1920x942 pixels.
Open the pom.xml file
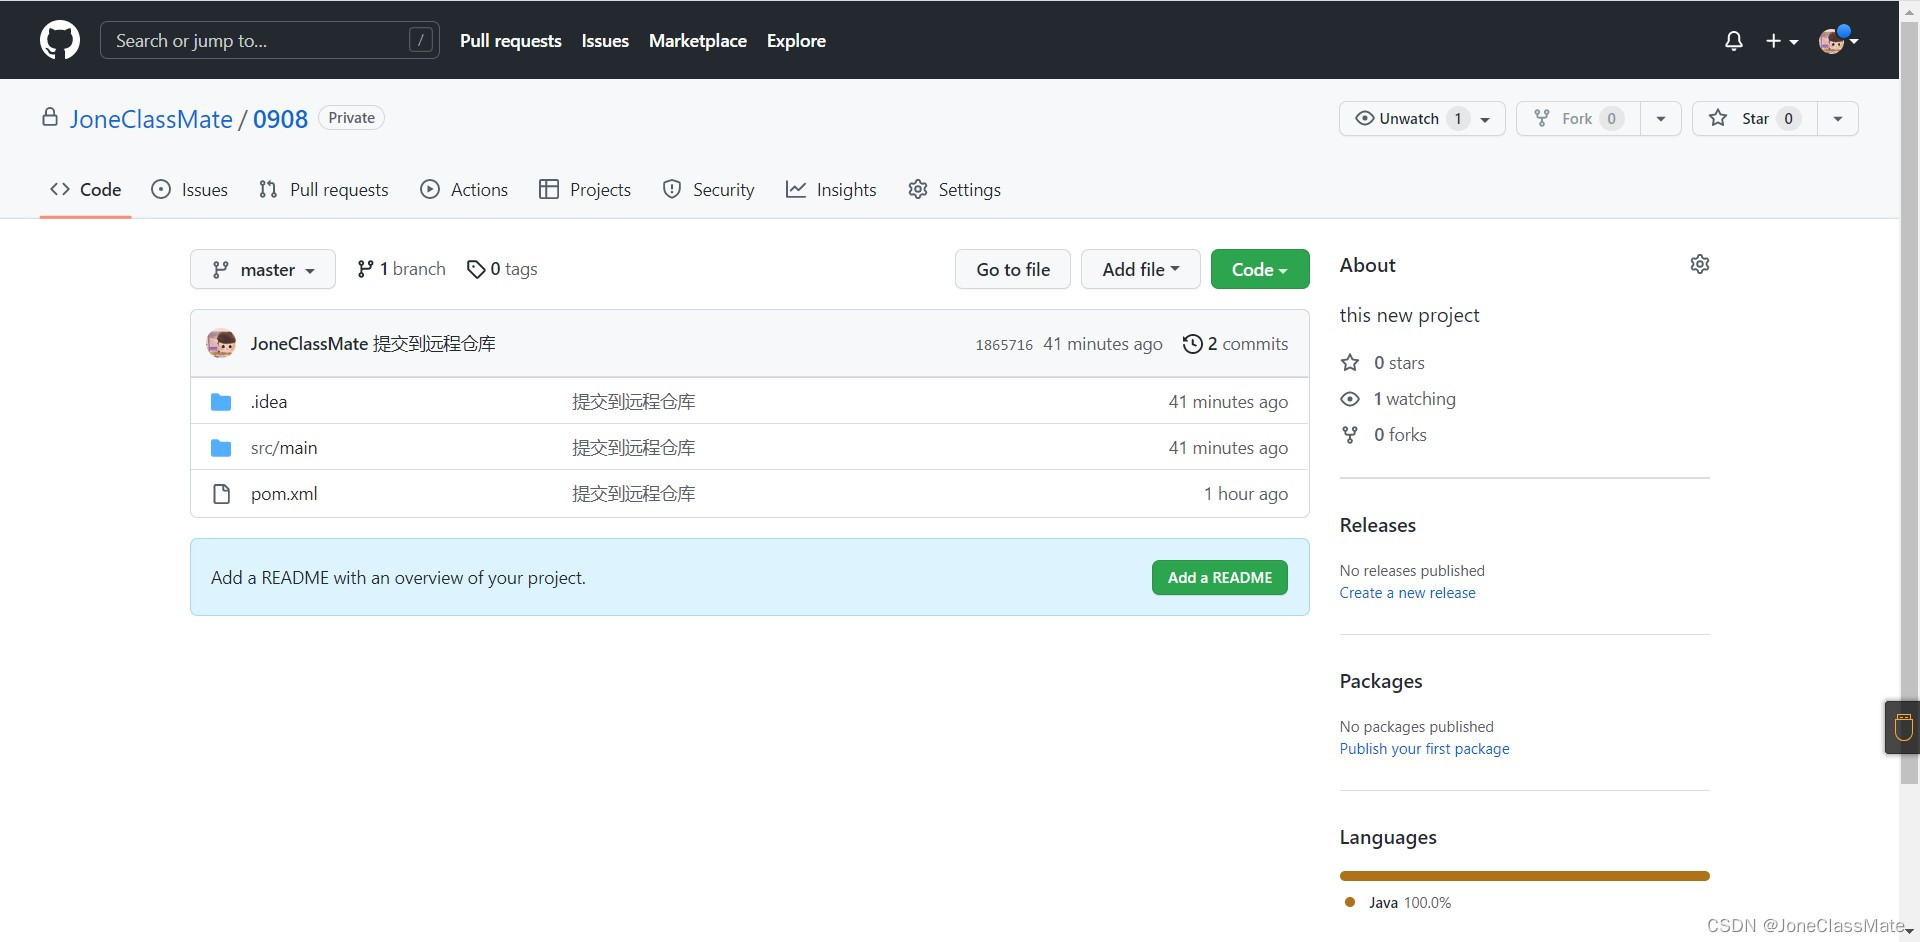point(284,494)
